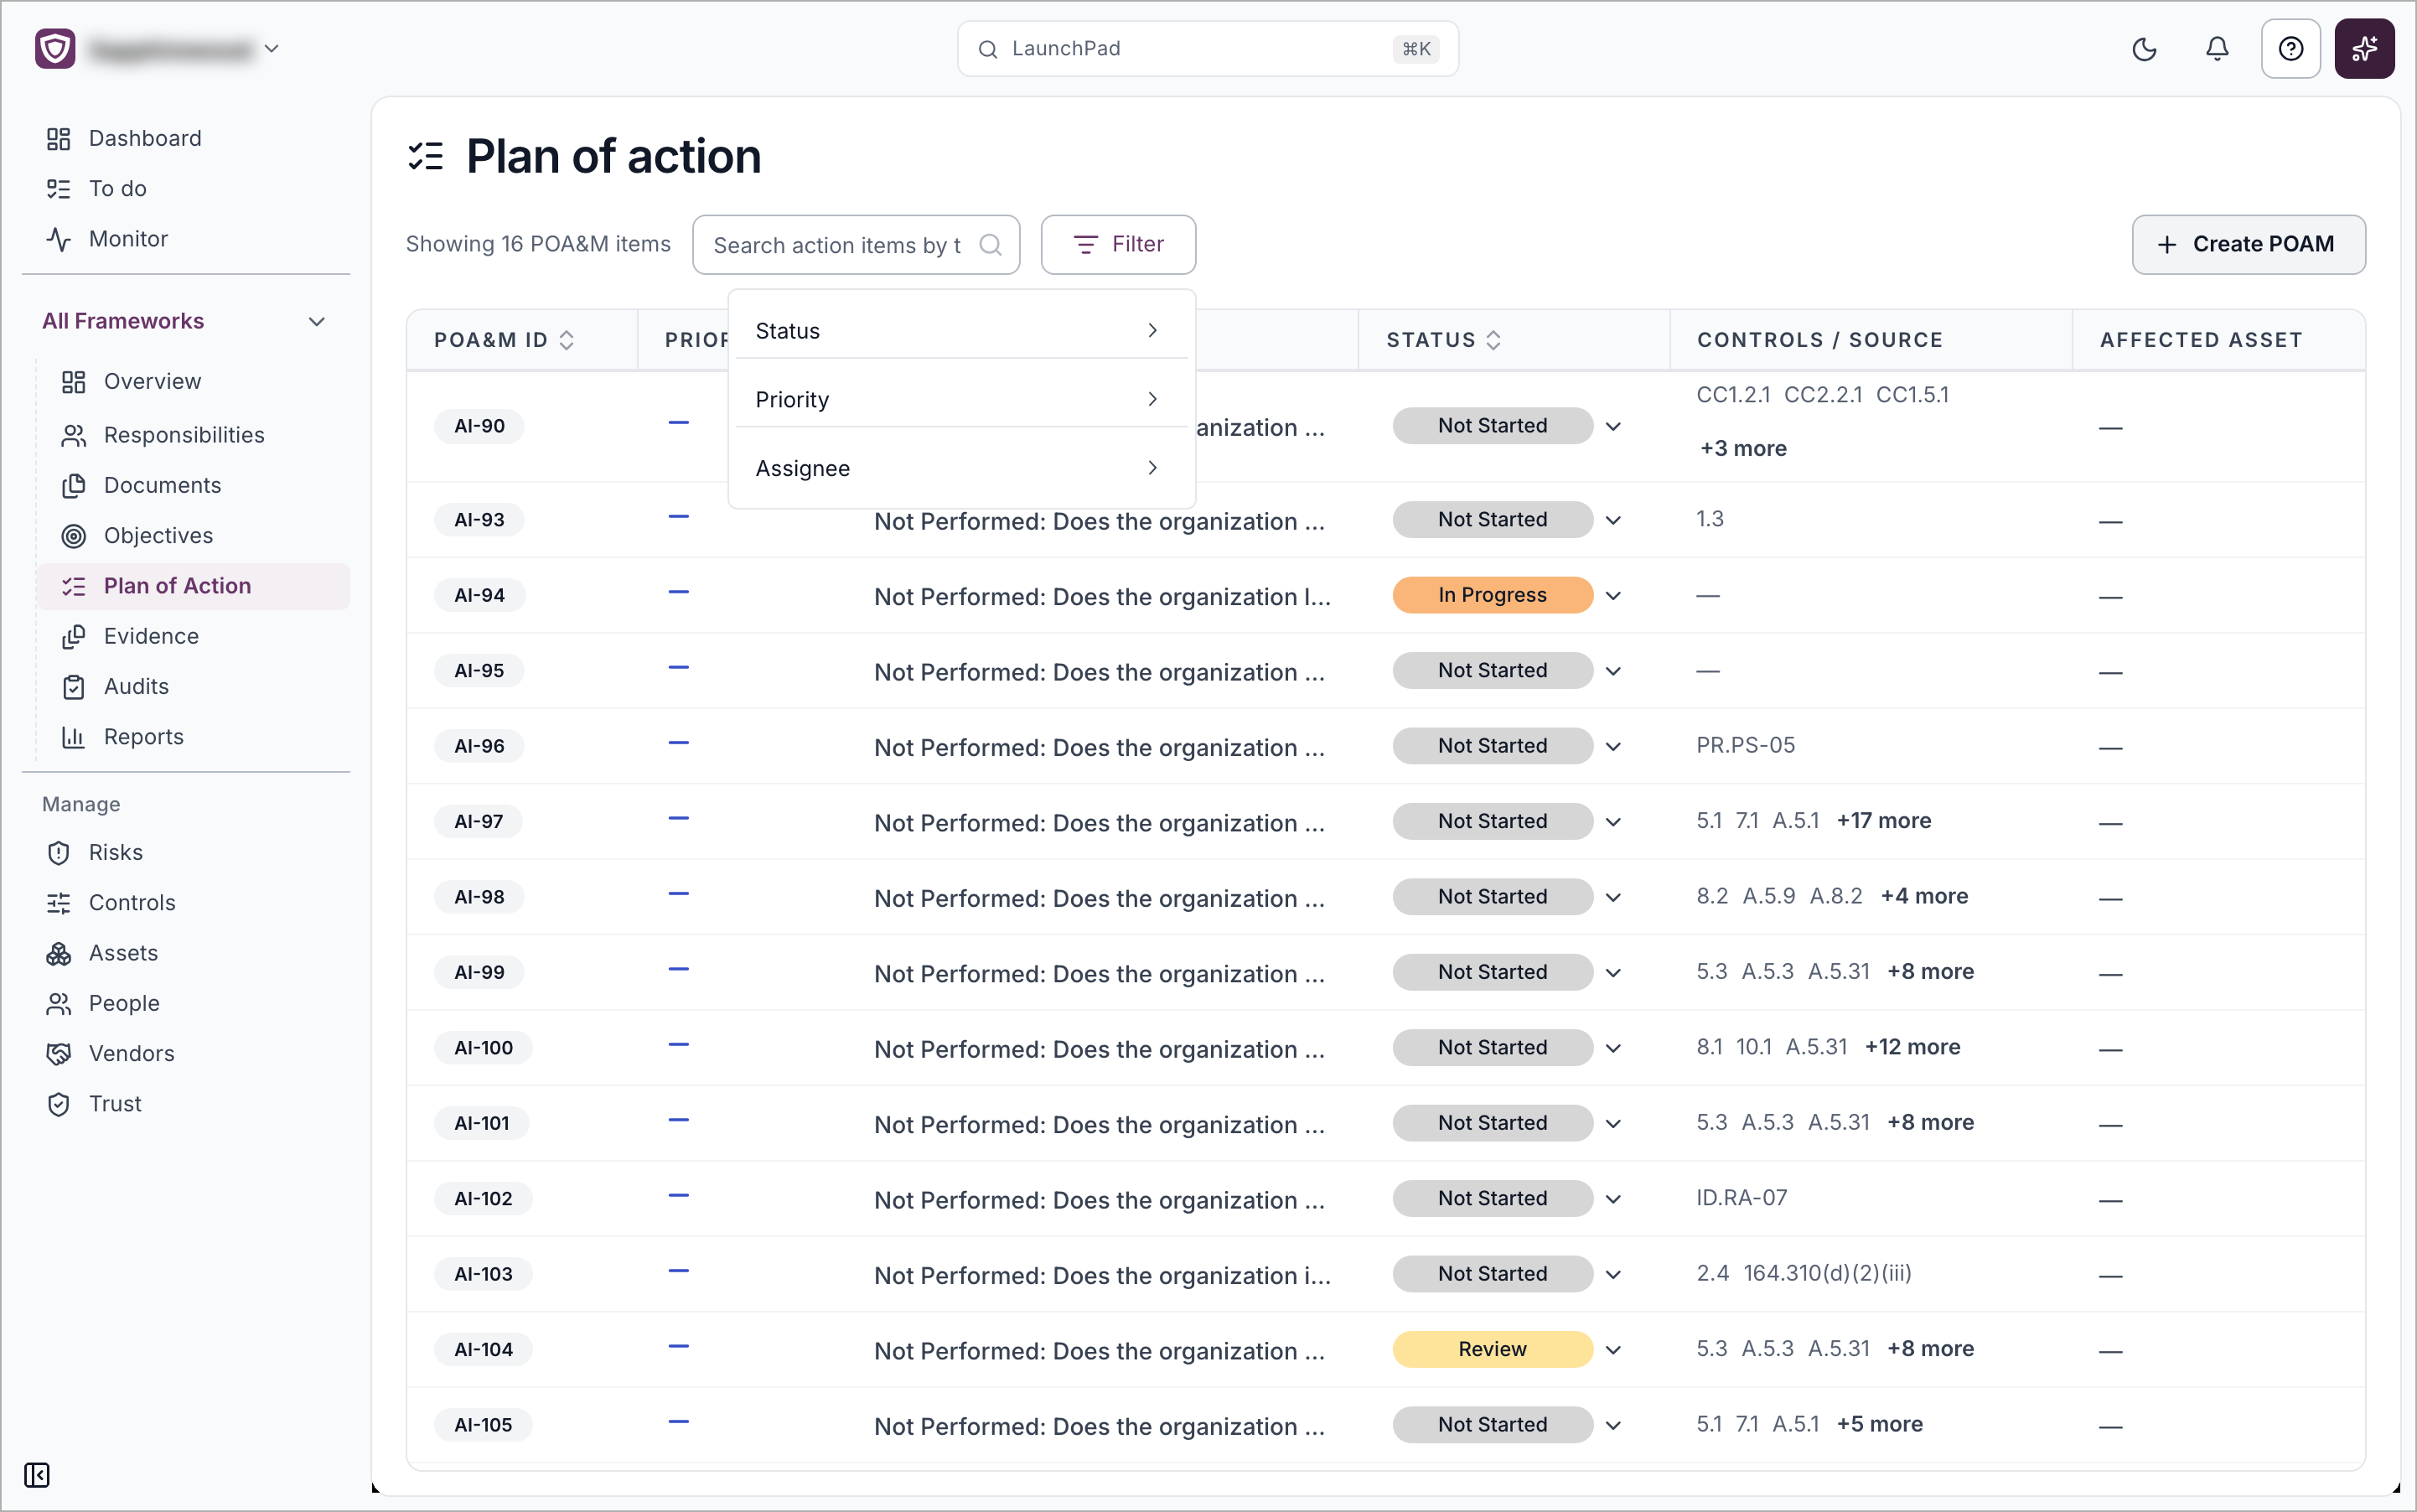Click Create POAM button
The image size is (2417, 1512).
pyautogui.click(x=2248, y=244)
